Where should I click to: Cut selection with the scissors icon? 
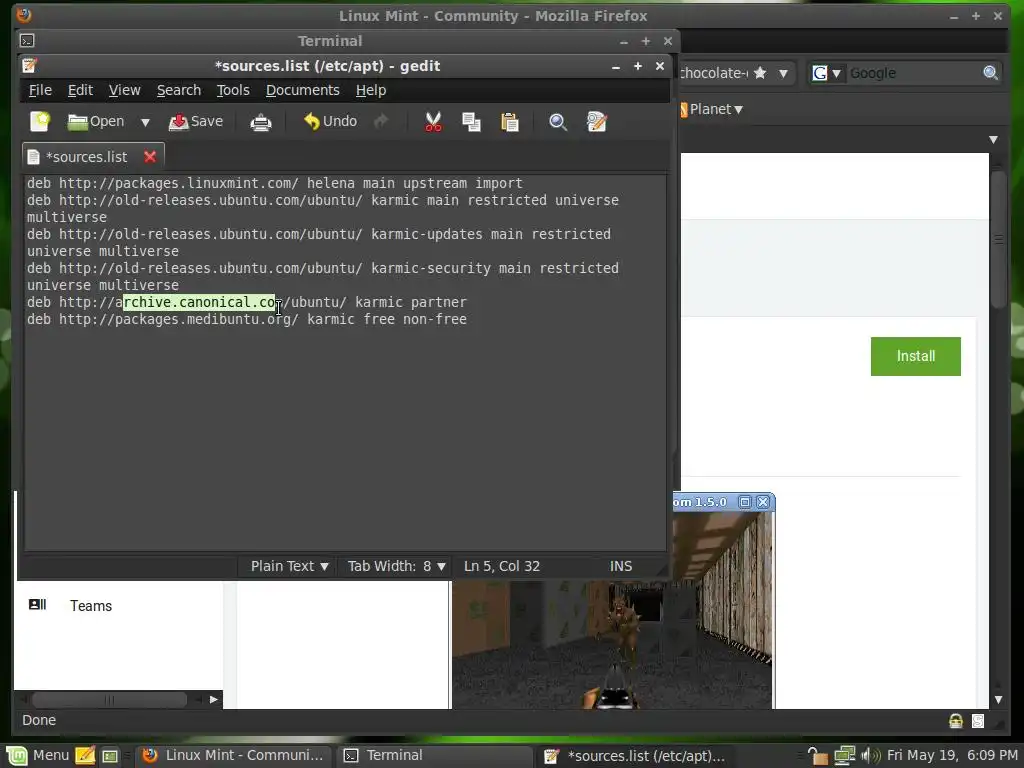[x=433, y=122]
